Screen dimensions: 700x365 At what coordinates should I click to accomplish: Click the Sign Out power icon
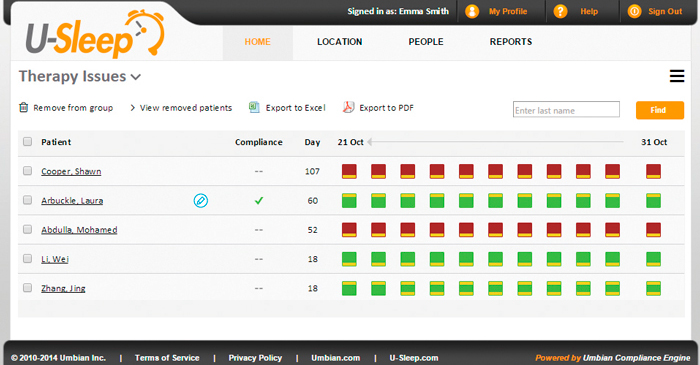[634, 11]
